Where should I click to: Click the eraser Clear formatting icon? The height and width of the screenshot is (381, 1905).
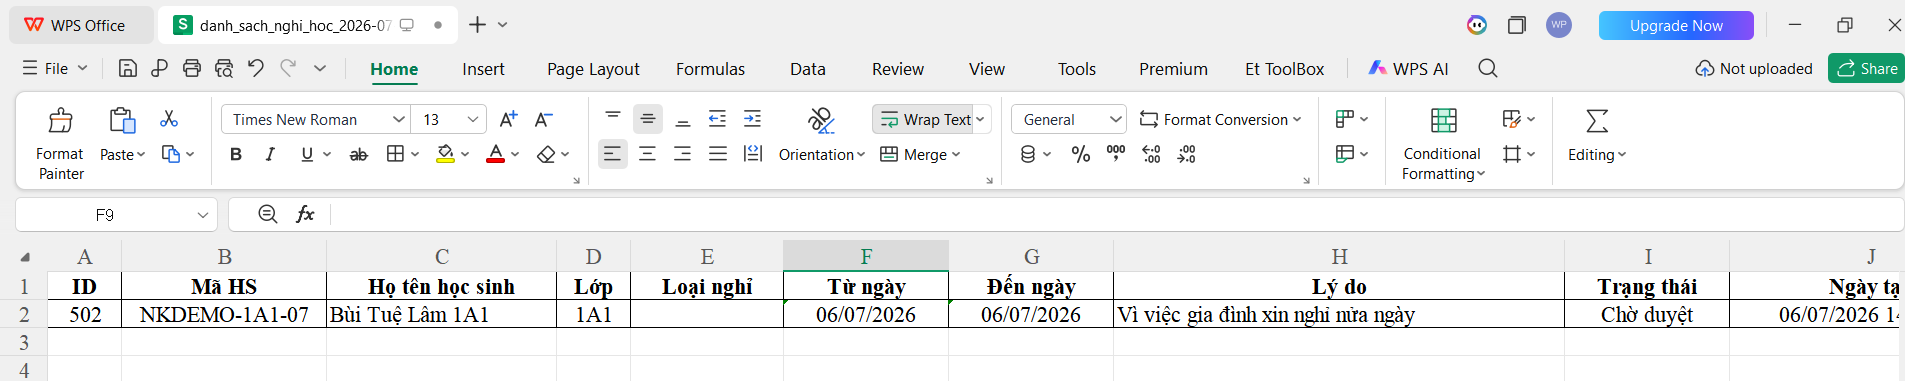[545, 154]
